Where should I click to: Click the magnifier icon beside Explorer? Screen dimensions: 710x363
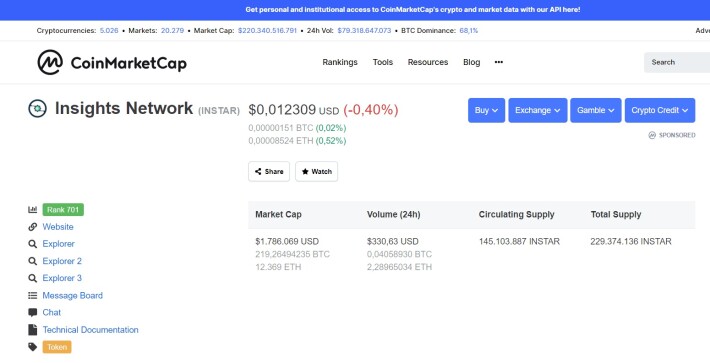click(33, 244)
